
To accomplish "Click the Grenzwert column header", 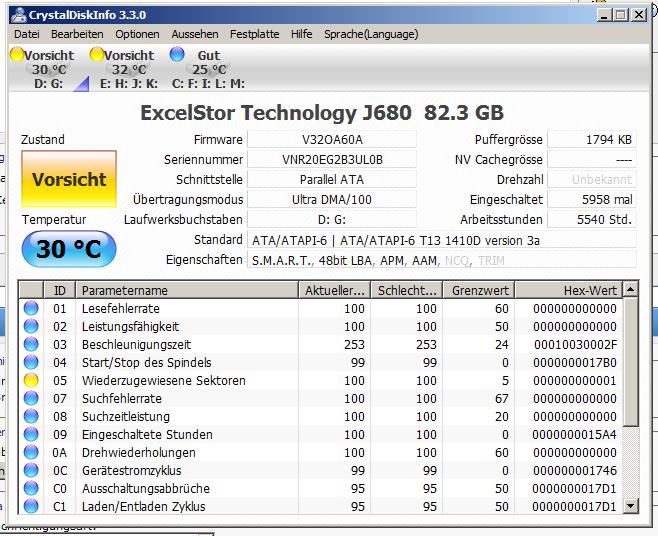I will (479, 290).
